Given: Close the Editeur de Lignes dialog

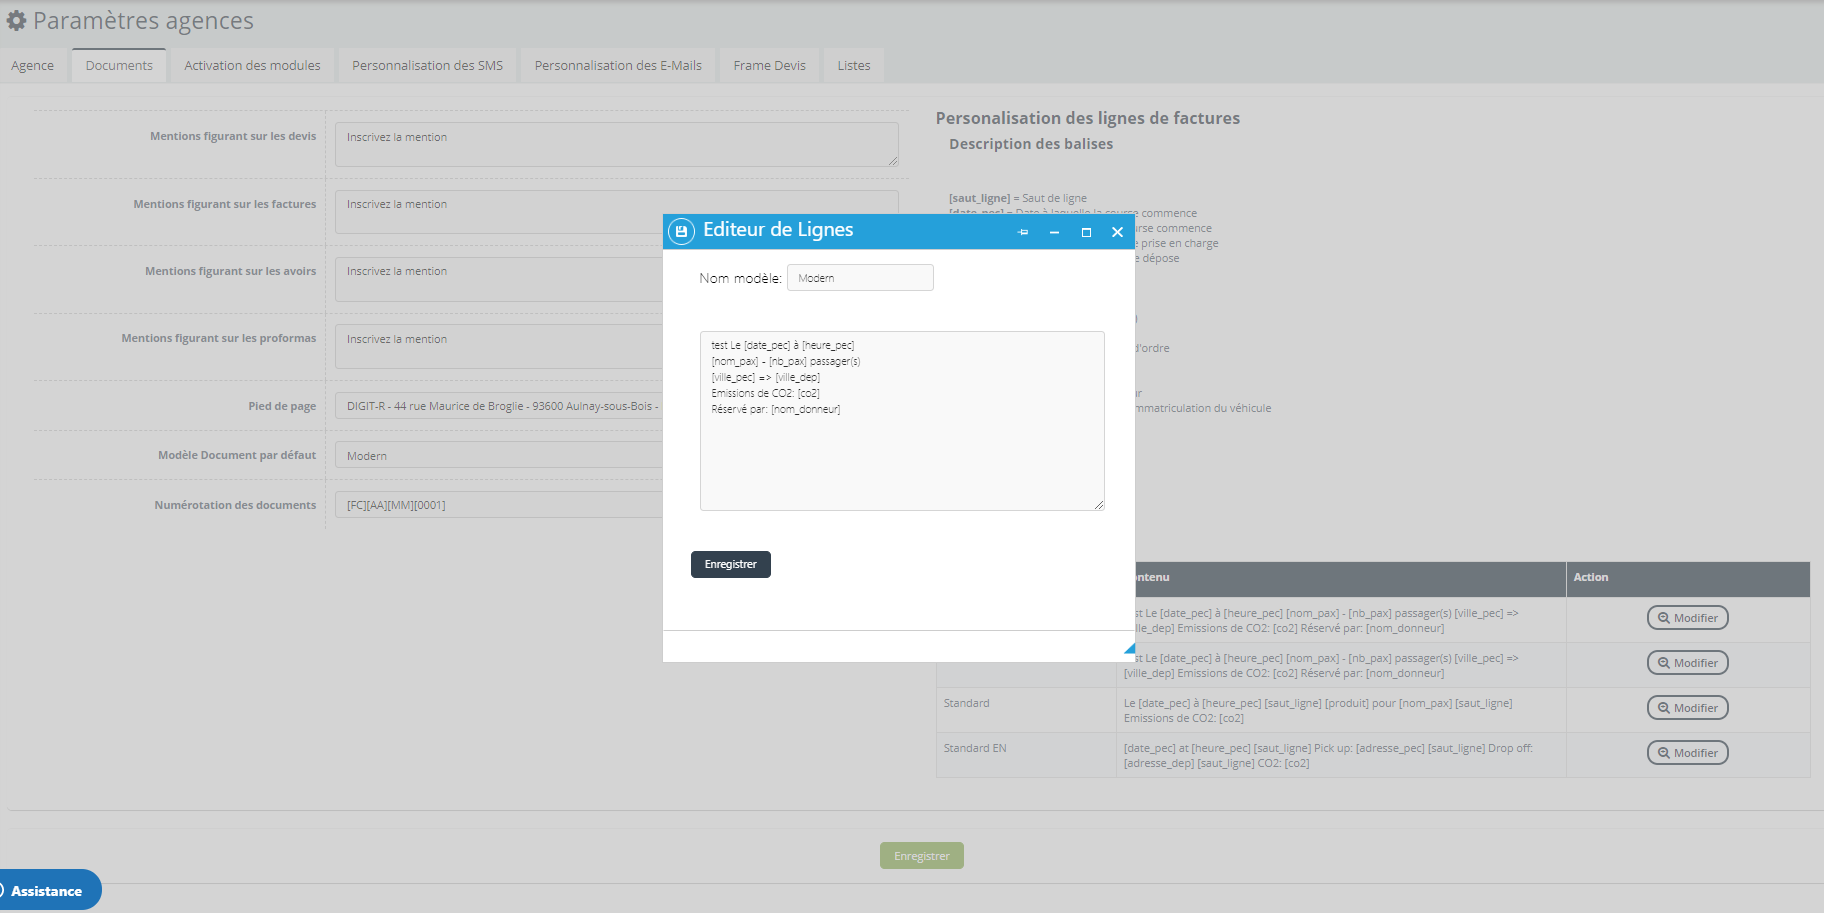Looking at the screenshot, I should click(x=1117, y=232).
